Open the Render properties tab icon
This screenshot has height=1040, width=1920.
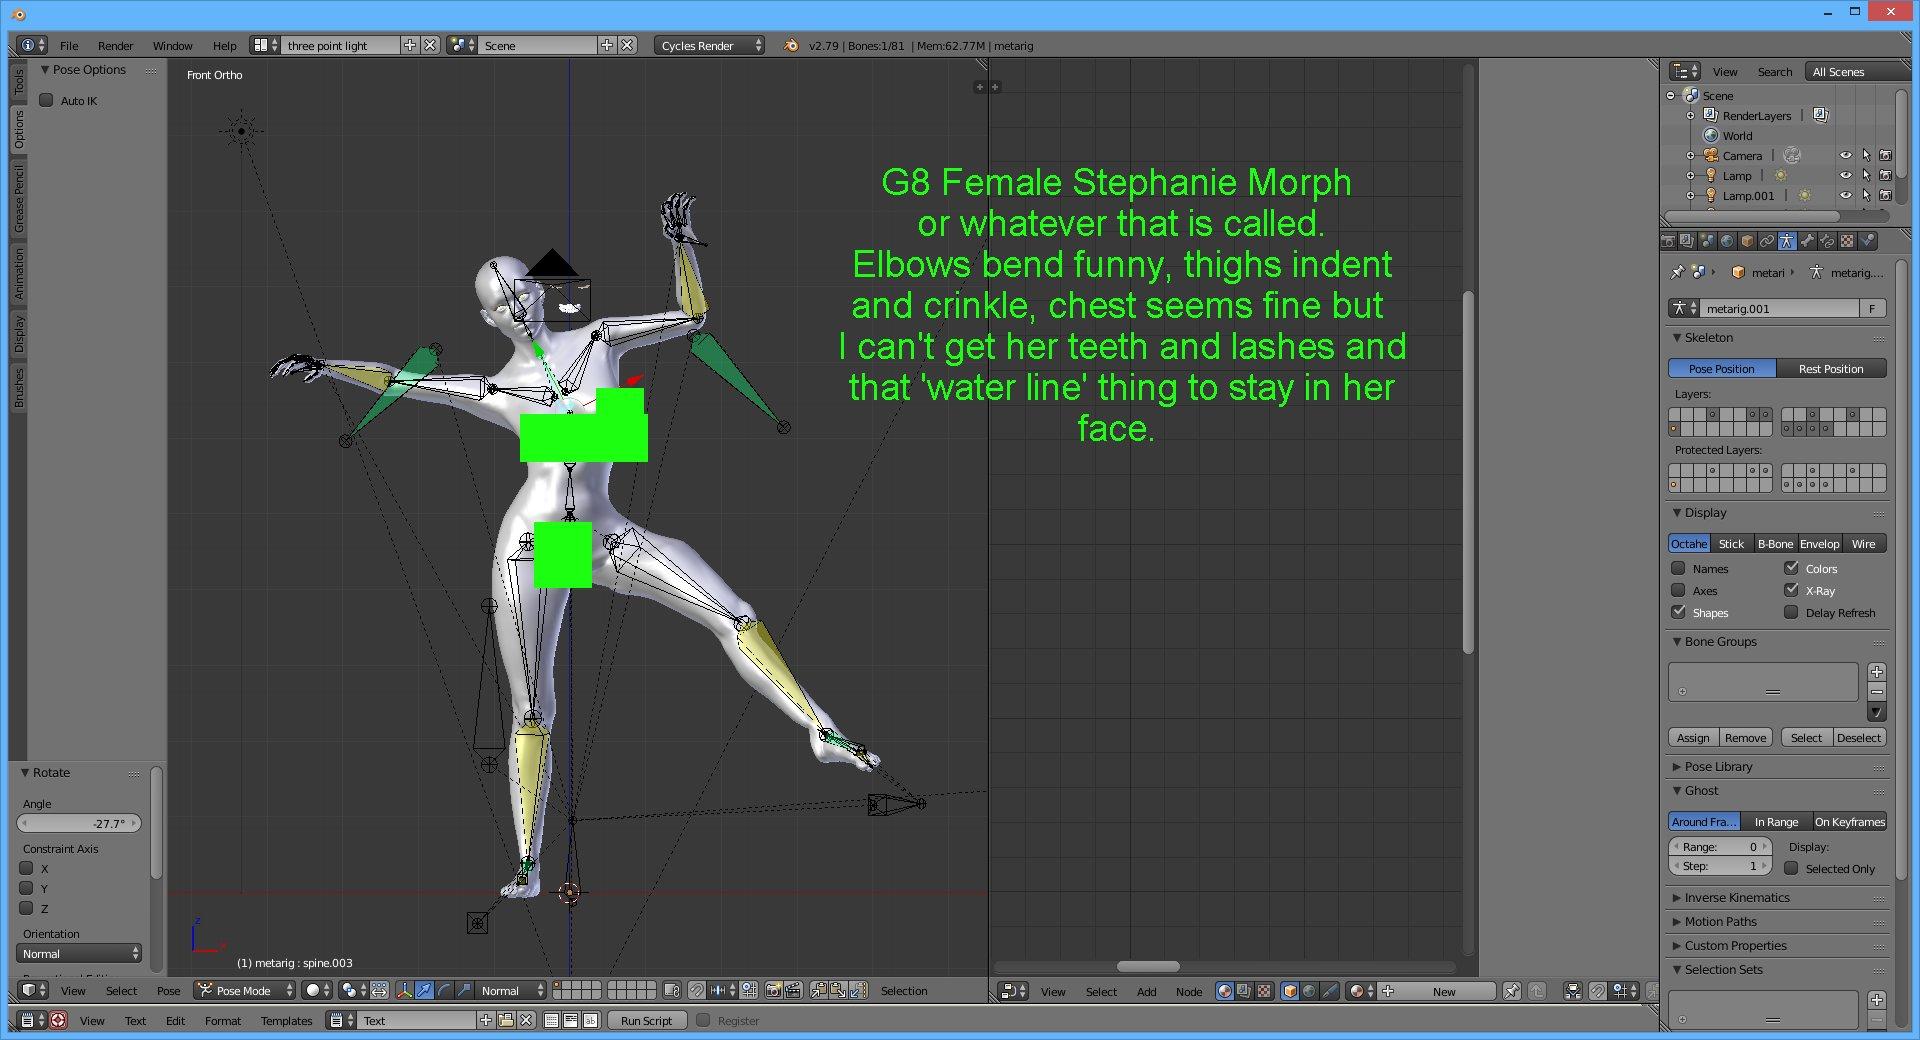point(1667,241)
